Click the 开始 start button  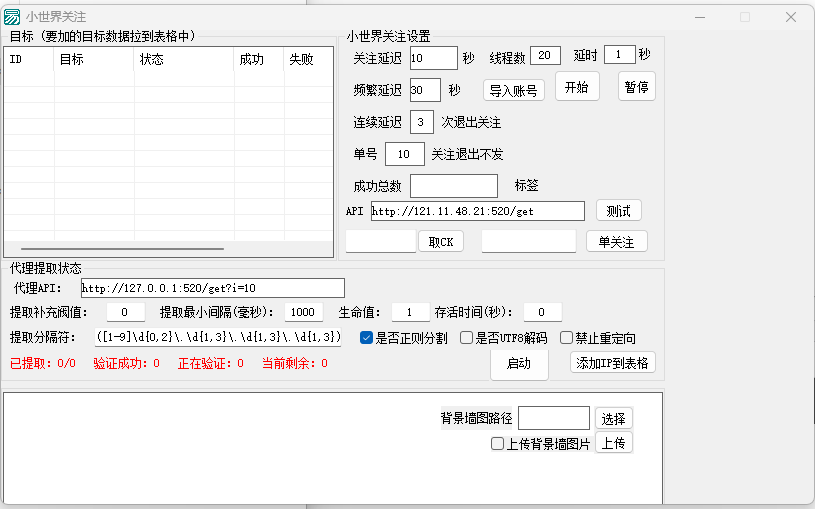577,87
